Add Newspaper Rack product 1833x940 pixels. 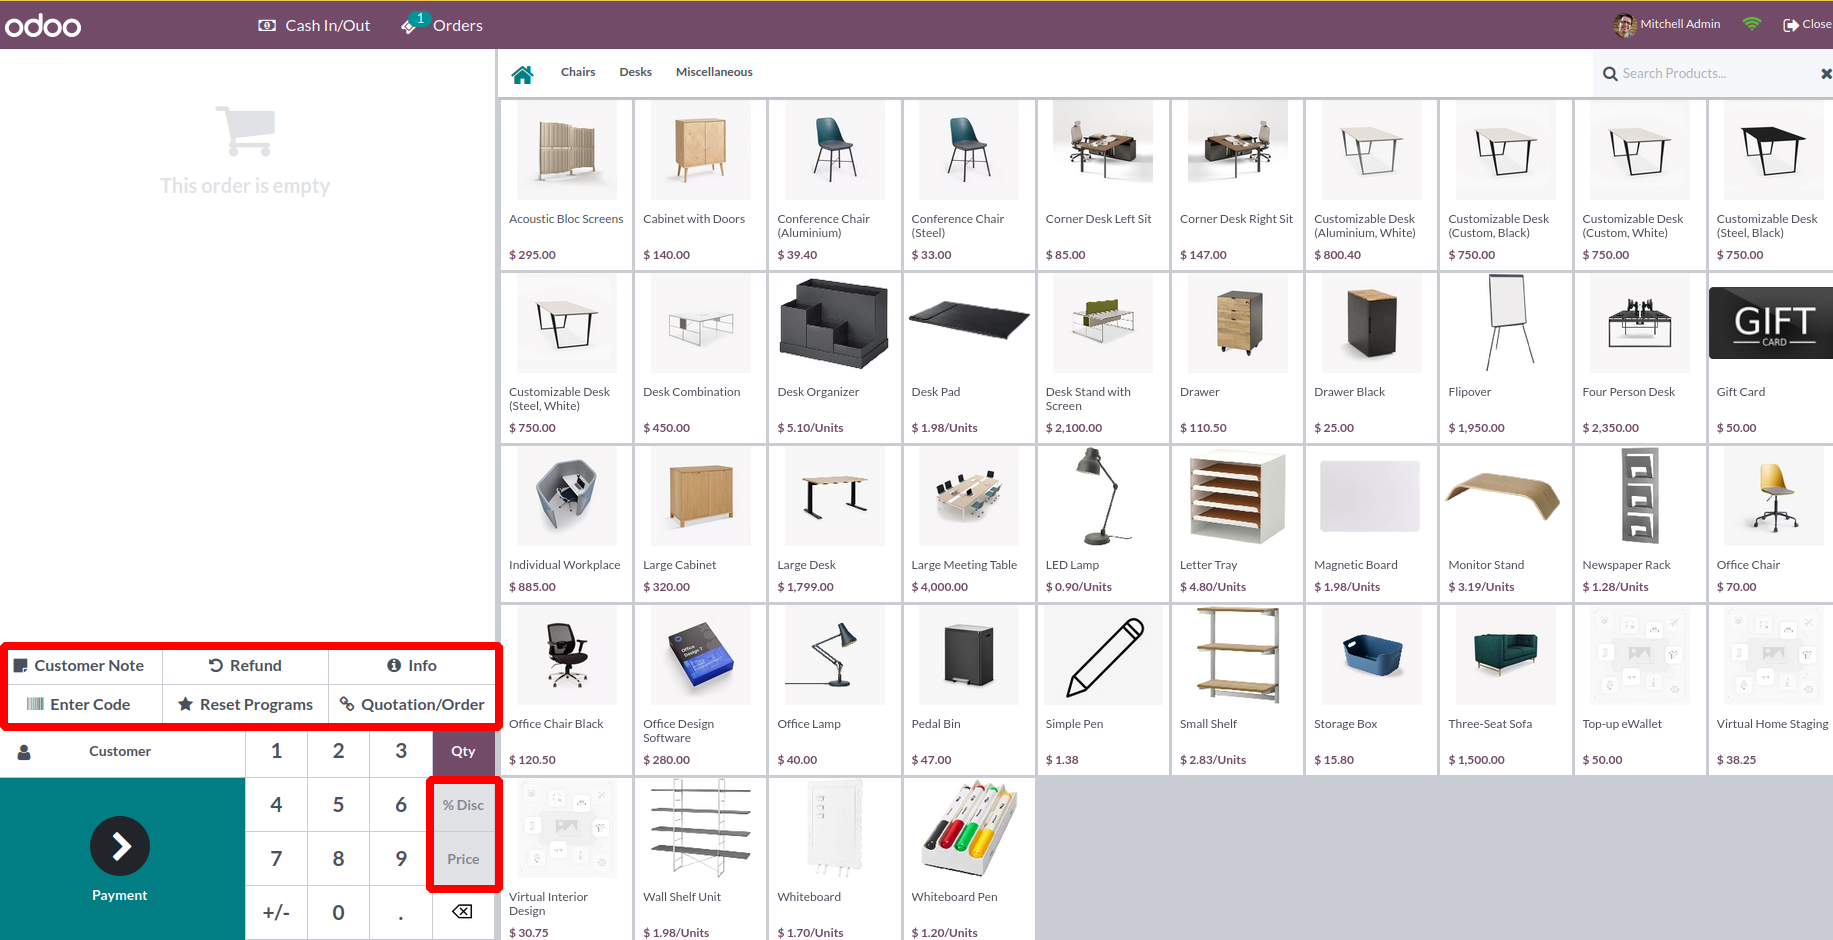point(1639,524)
